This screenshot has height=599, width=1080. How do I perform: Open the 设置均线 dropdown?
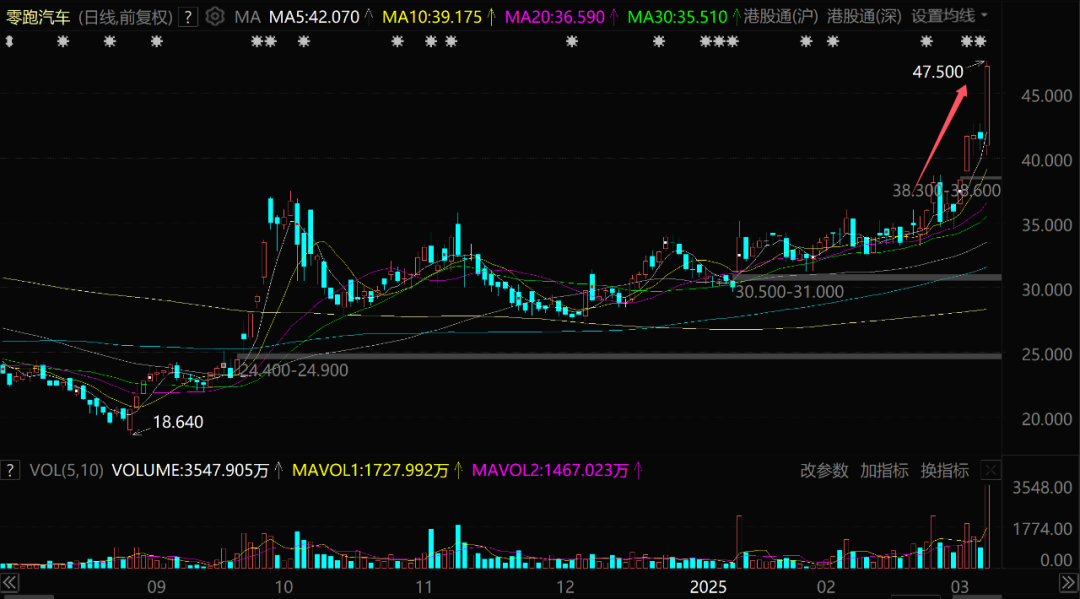(949, 16)
